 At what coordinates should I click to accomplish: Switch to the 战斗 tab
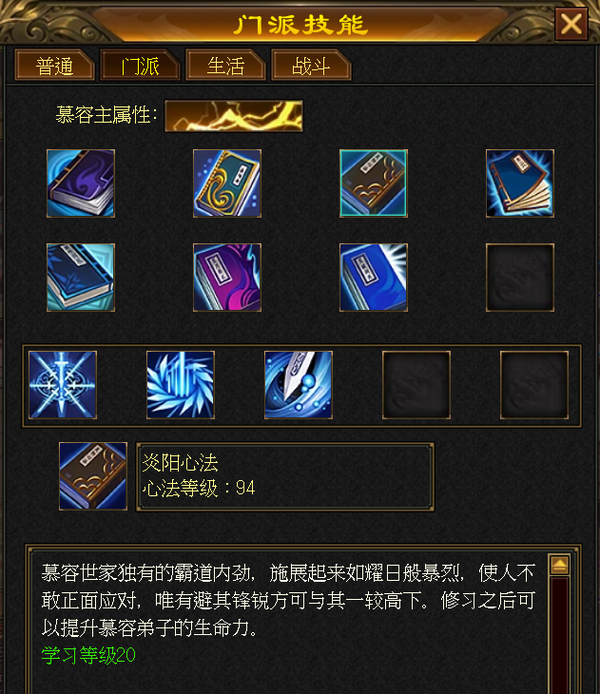click(311, 65)
